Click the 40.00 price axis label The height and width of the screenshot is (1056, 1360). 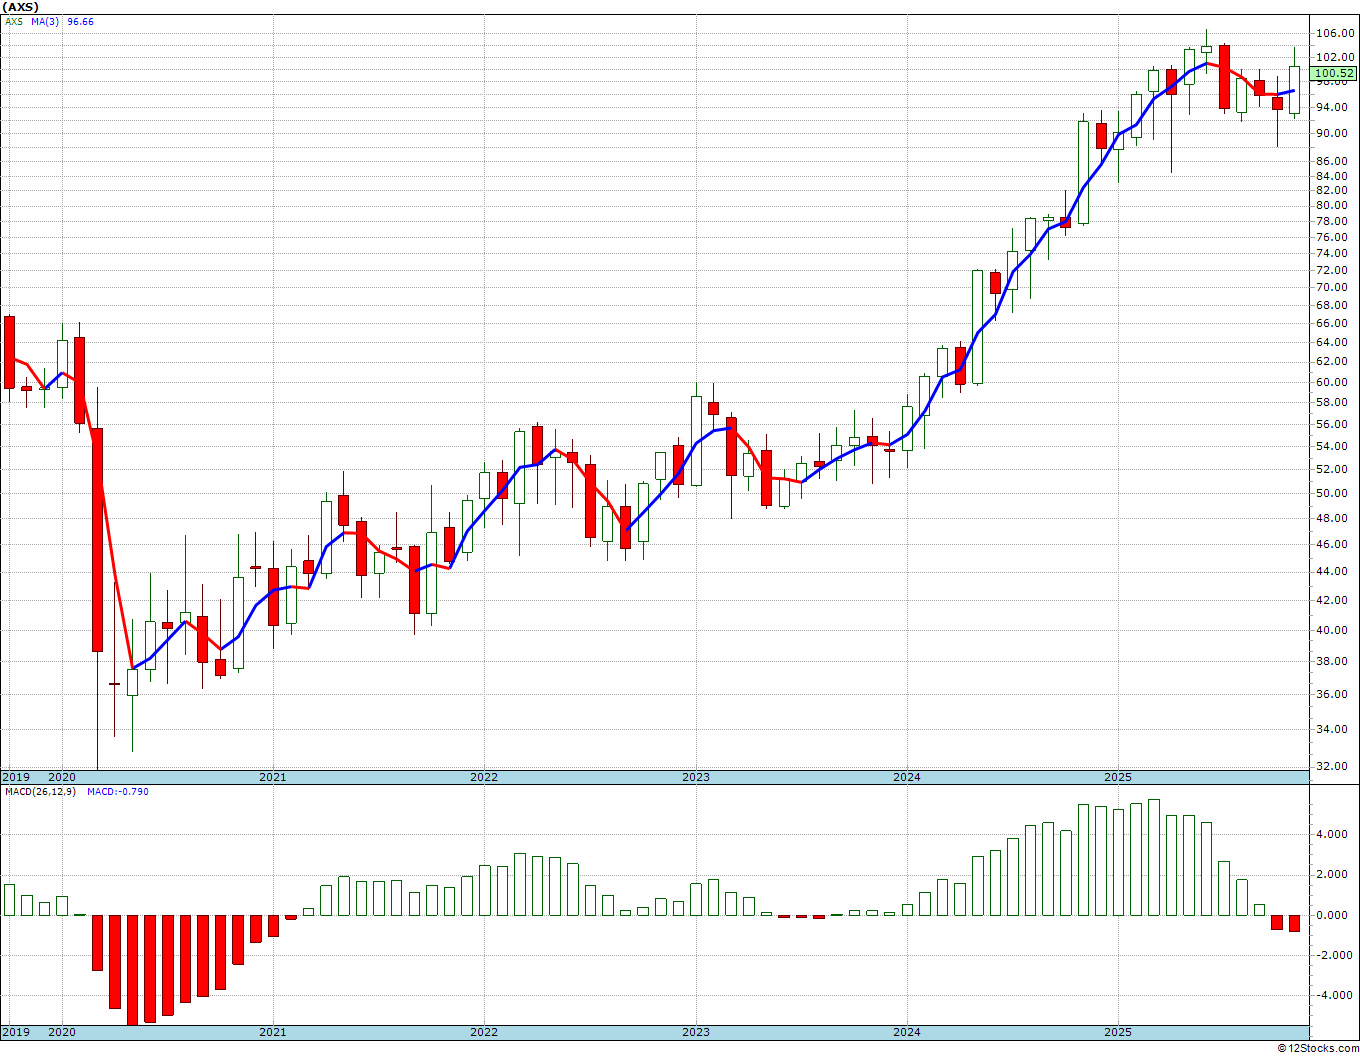[1335, 630]
